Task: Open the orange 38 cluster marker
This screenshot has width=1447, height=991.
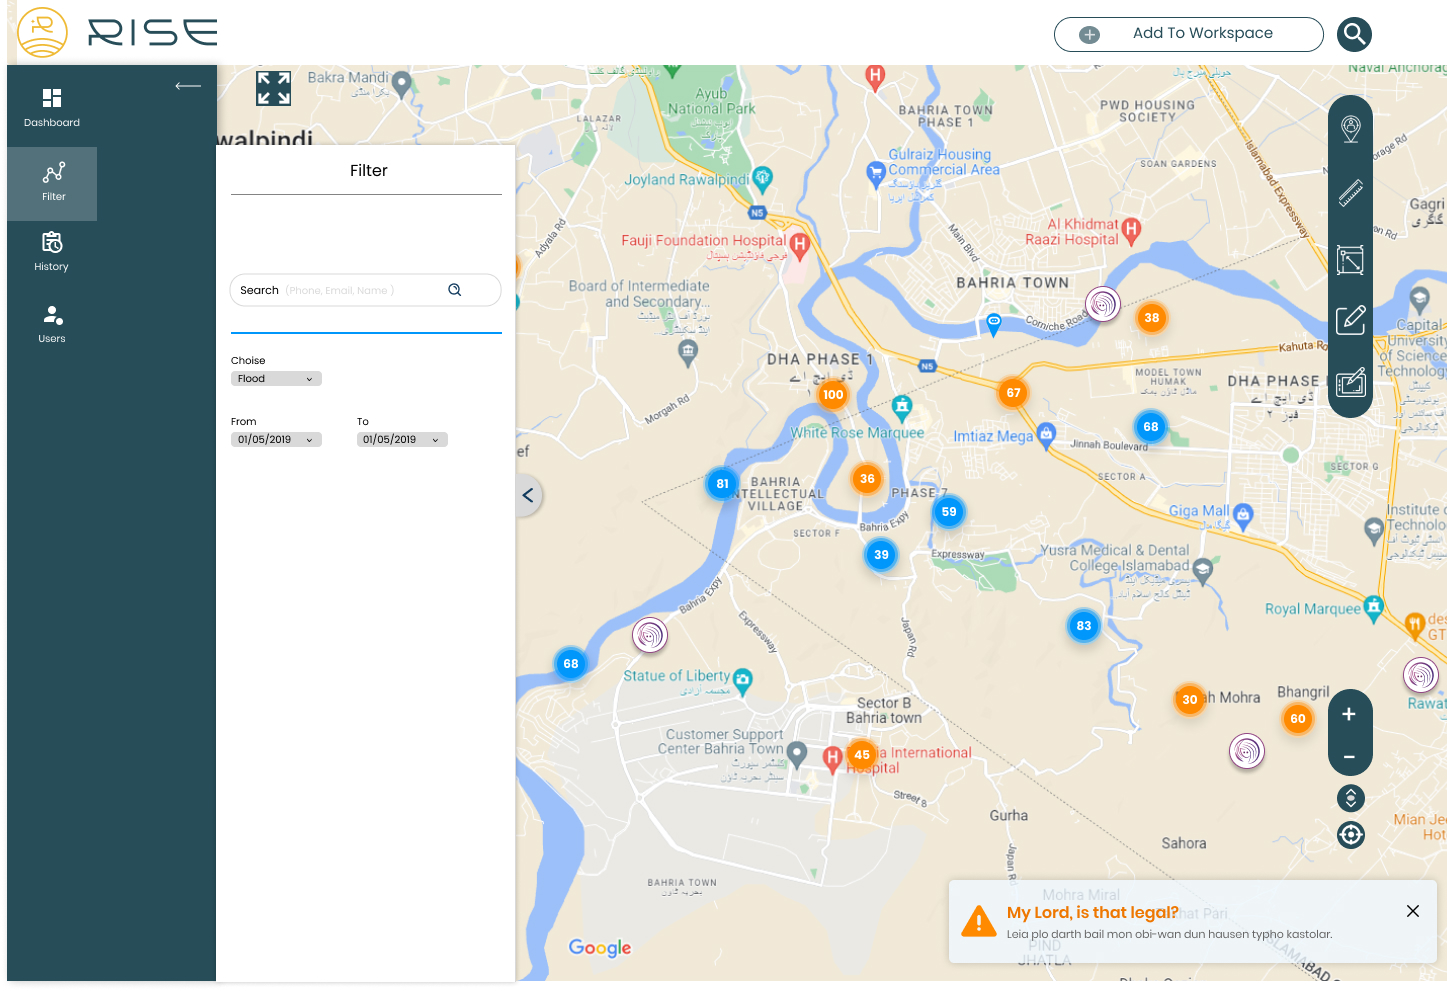Action: (1152, 318)
